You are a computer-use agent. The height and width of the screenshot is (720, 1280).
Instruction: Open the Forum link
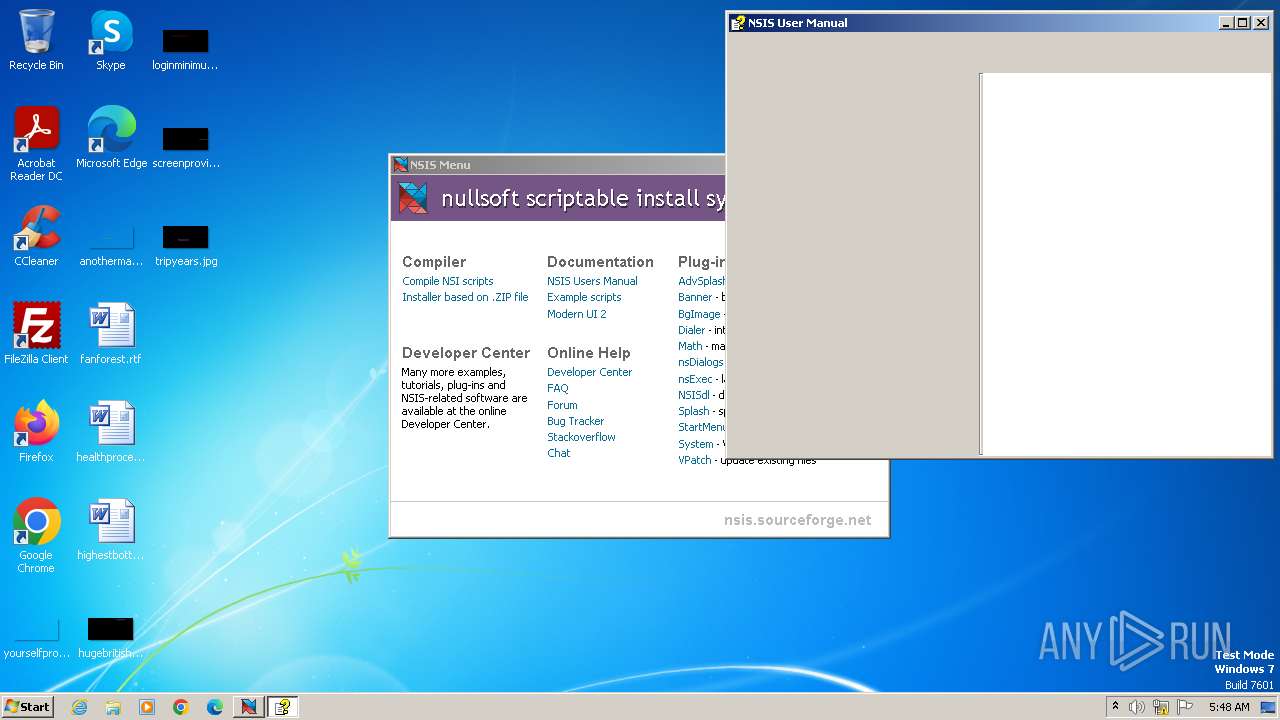tap(562, 405)
